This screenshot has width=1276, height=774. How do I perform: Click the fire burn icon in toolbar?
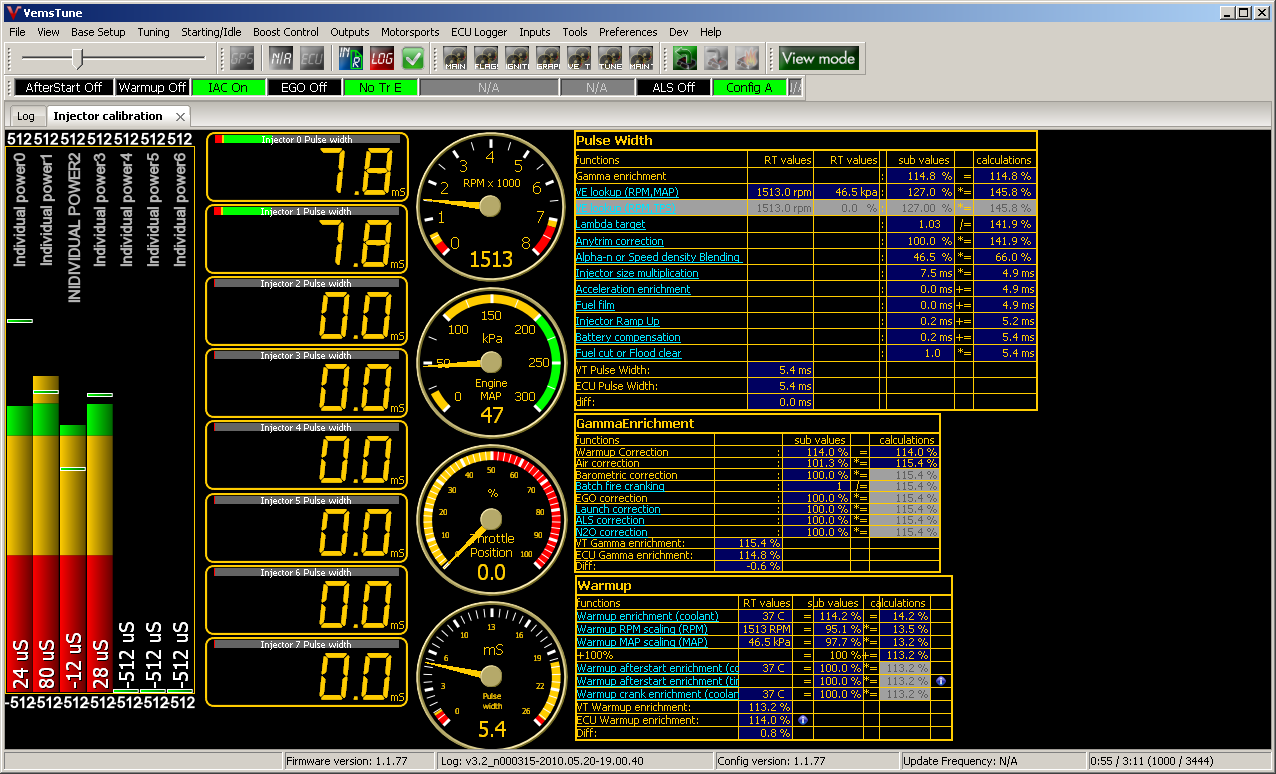(747, 58)
